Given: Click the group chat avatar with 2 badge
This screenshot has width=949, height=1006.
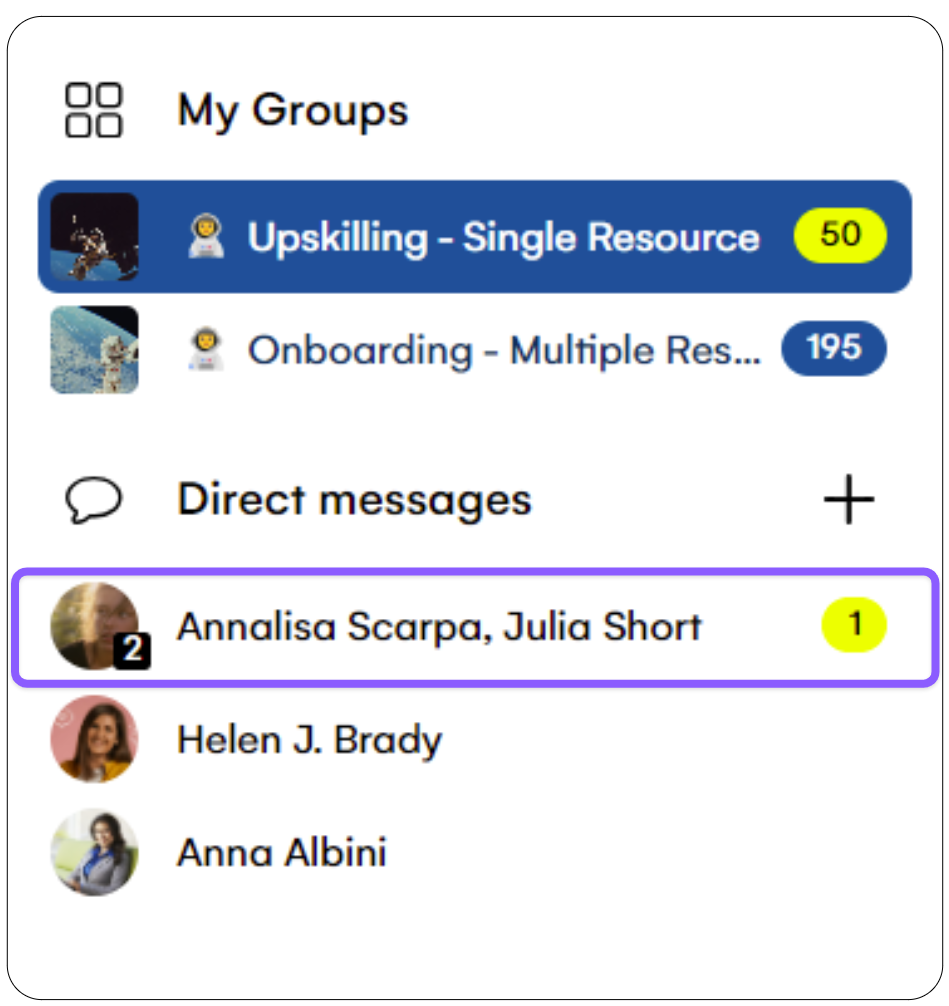Looking at the screenshot, I should (98, 627).
